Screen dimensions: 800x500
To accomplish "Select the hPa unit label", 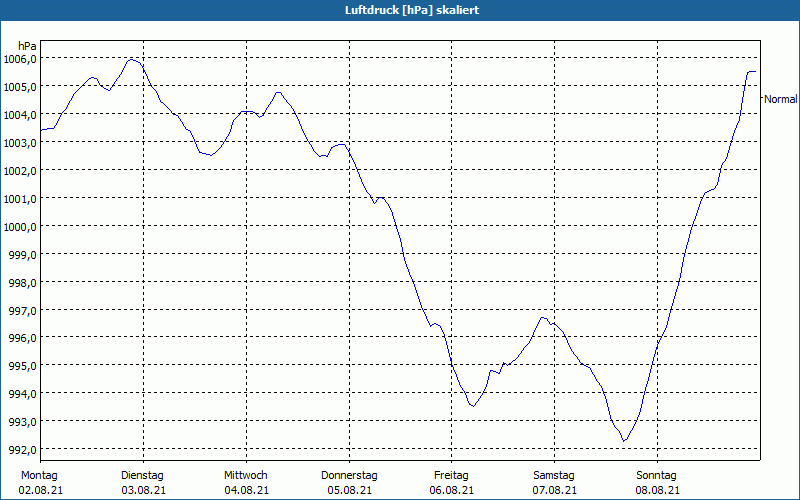I will [27, 46].
